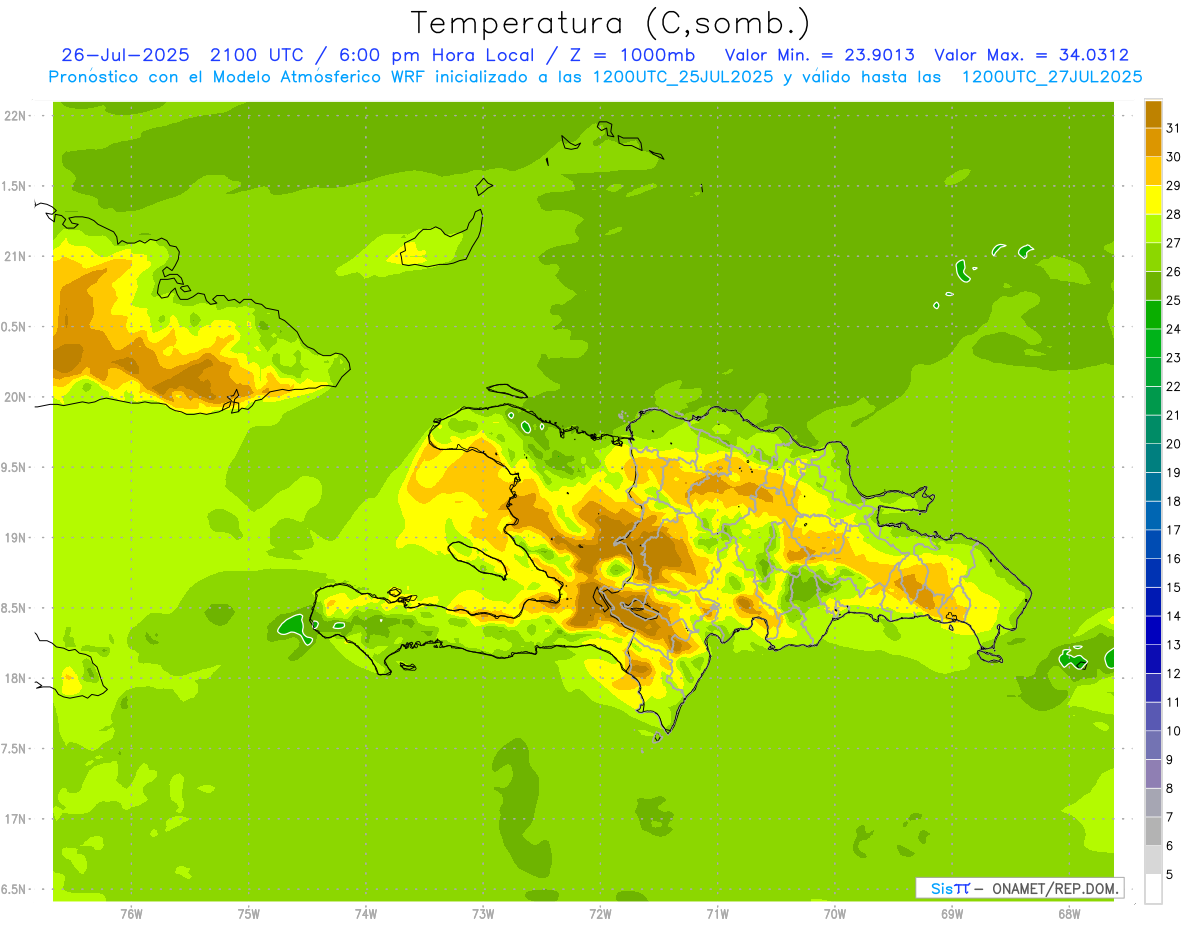Click the '74W' longitude label
Screen dimensions: 1200x927
[366, 913]
